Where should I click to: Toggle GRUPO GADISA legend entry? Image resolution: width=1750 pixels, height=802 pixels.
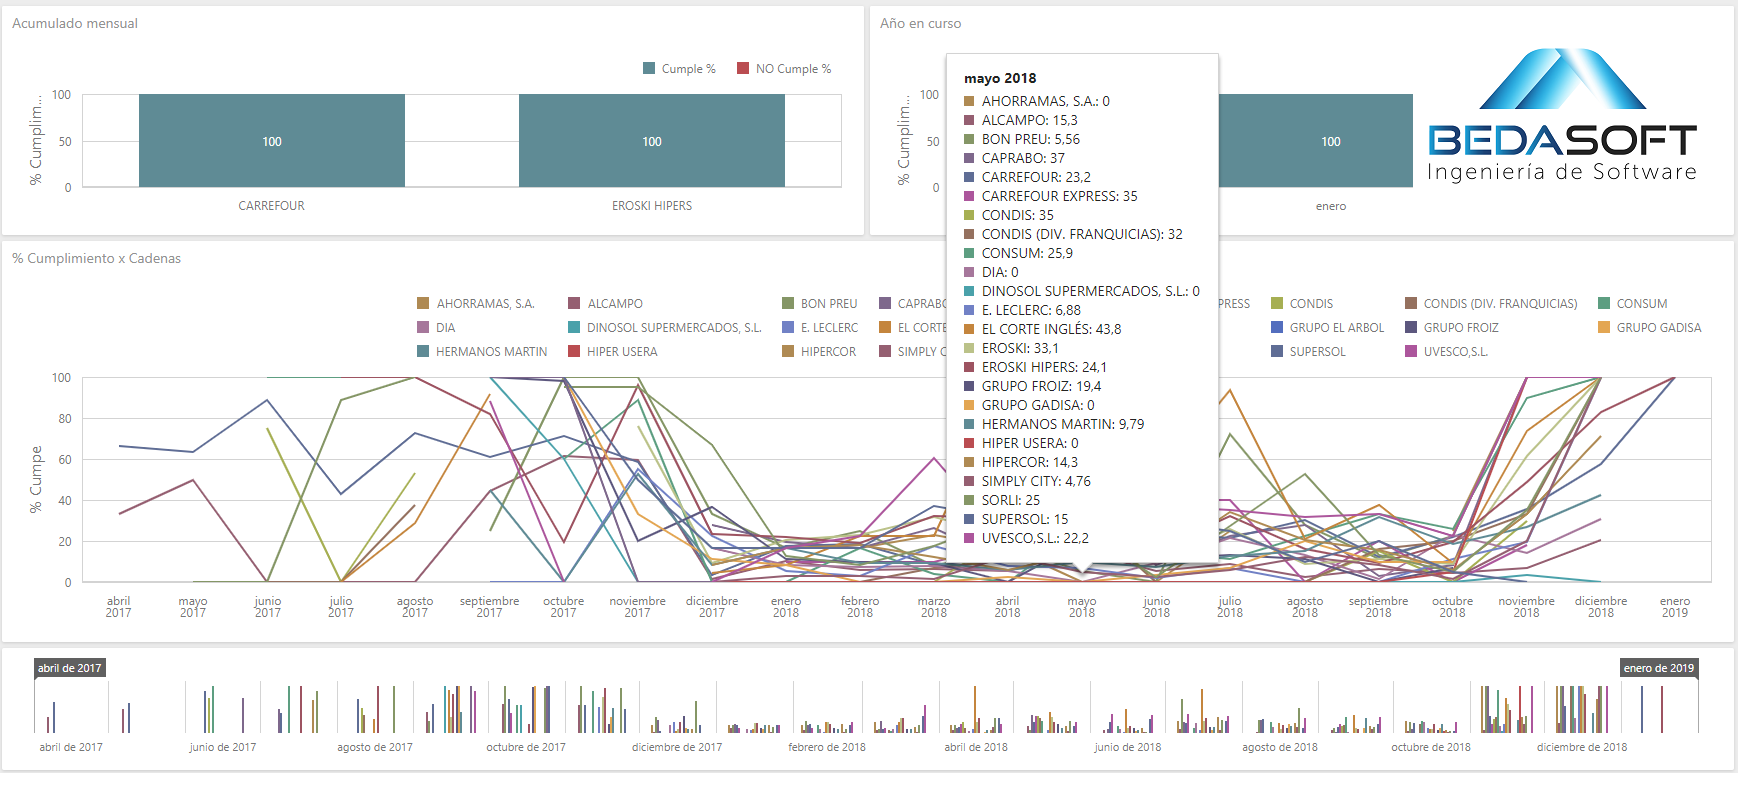tap(1604, 327)
